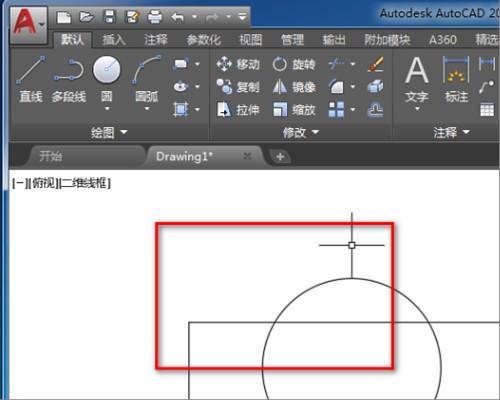Viewport: 500px width, 400px height.
Task: Click the 缩放 scale tool
Action: 294,109
